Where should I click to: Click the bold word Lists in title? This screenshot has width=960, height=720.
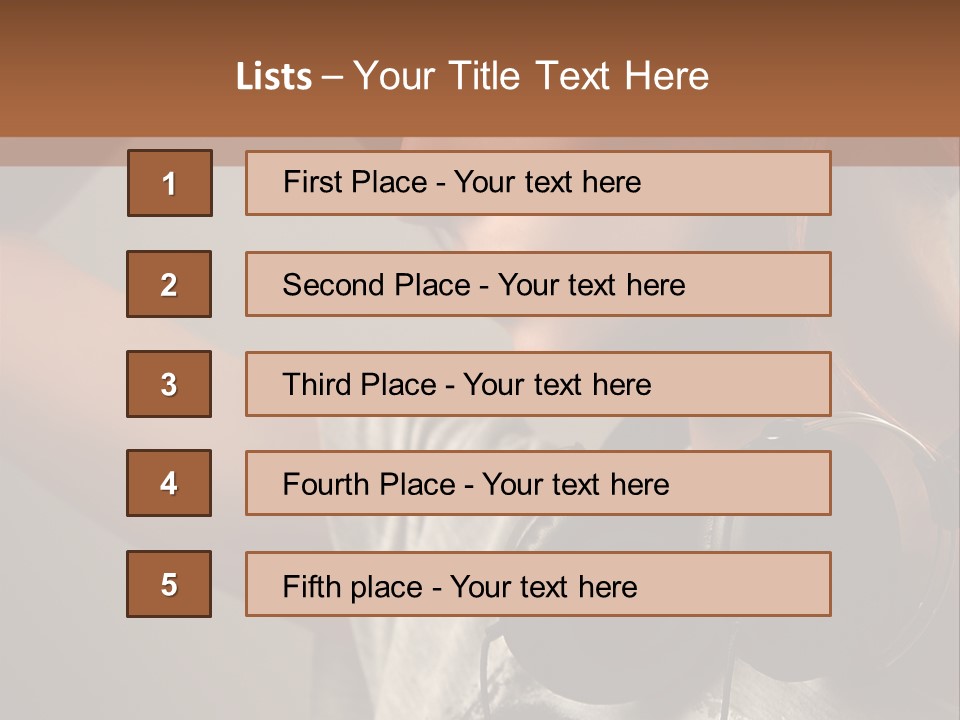274,77
